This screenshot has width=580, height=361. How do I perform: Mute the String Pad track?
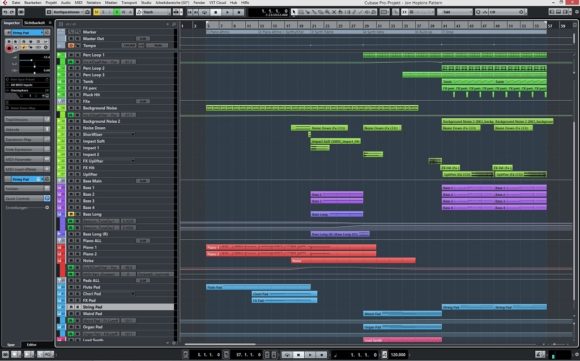(x=71, y=307)
